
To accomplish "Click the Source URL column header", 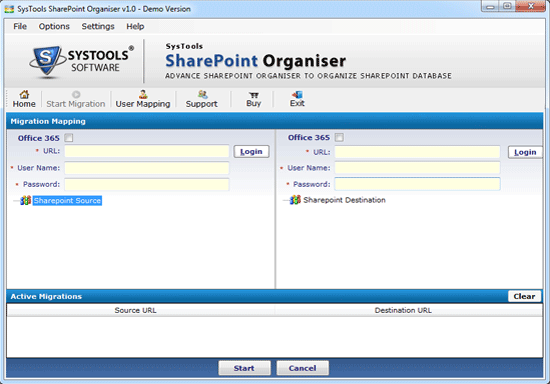I will 135,310.
